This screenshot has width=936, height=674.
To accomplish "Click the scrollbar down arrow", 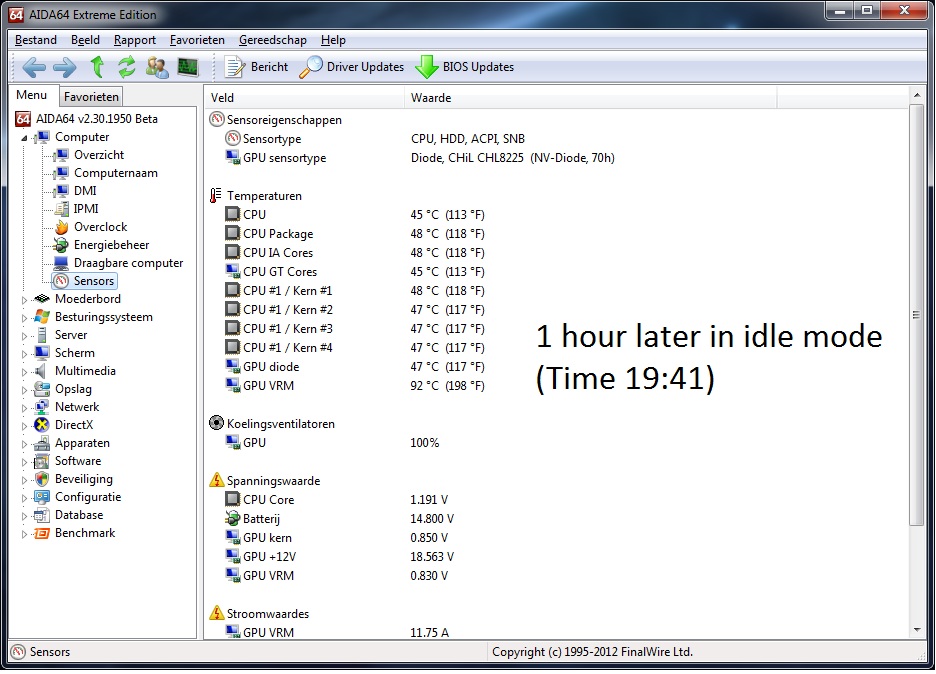I will point(917,630).
